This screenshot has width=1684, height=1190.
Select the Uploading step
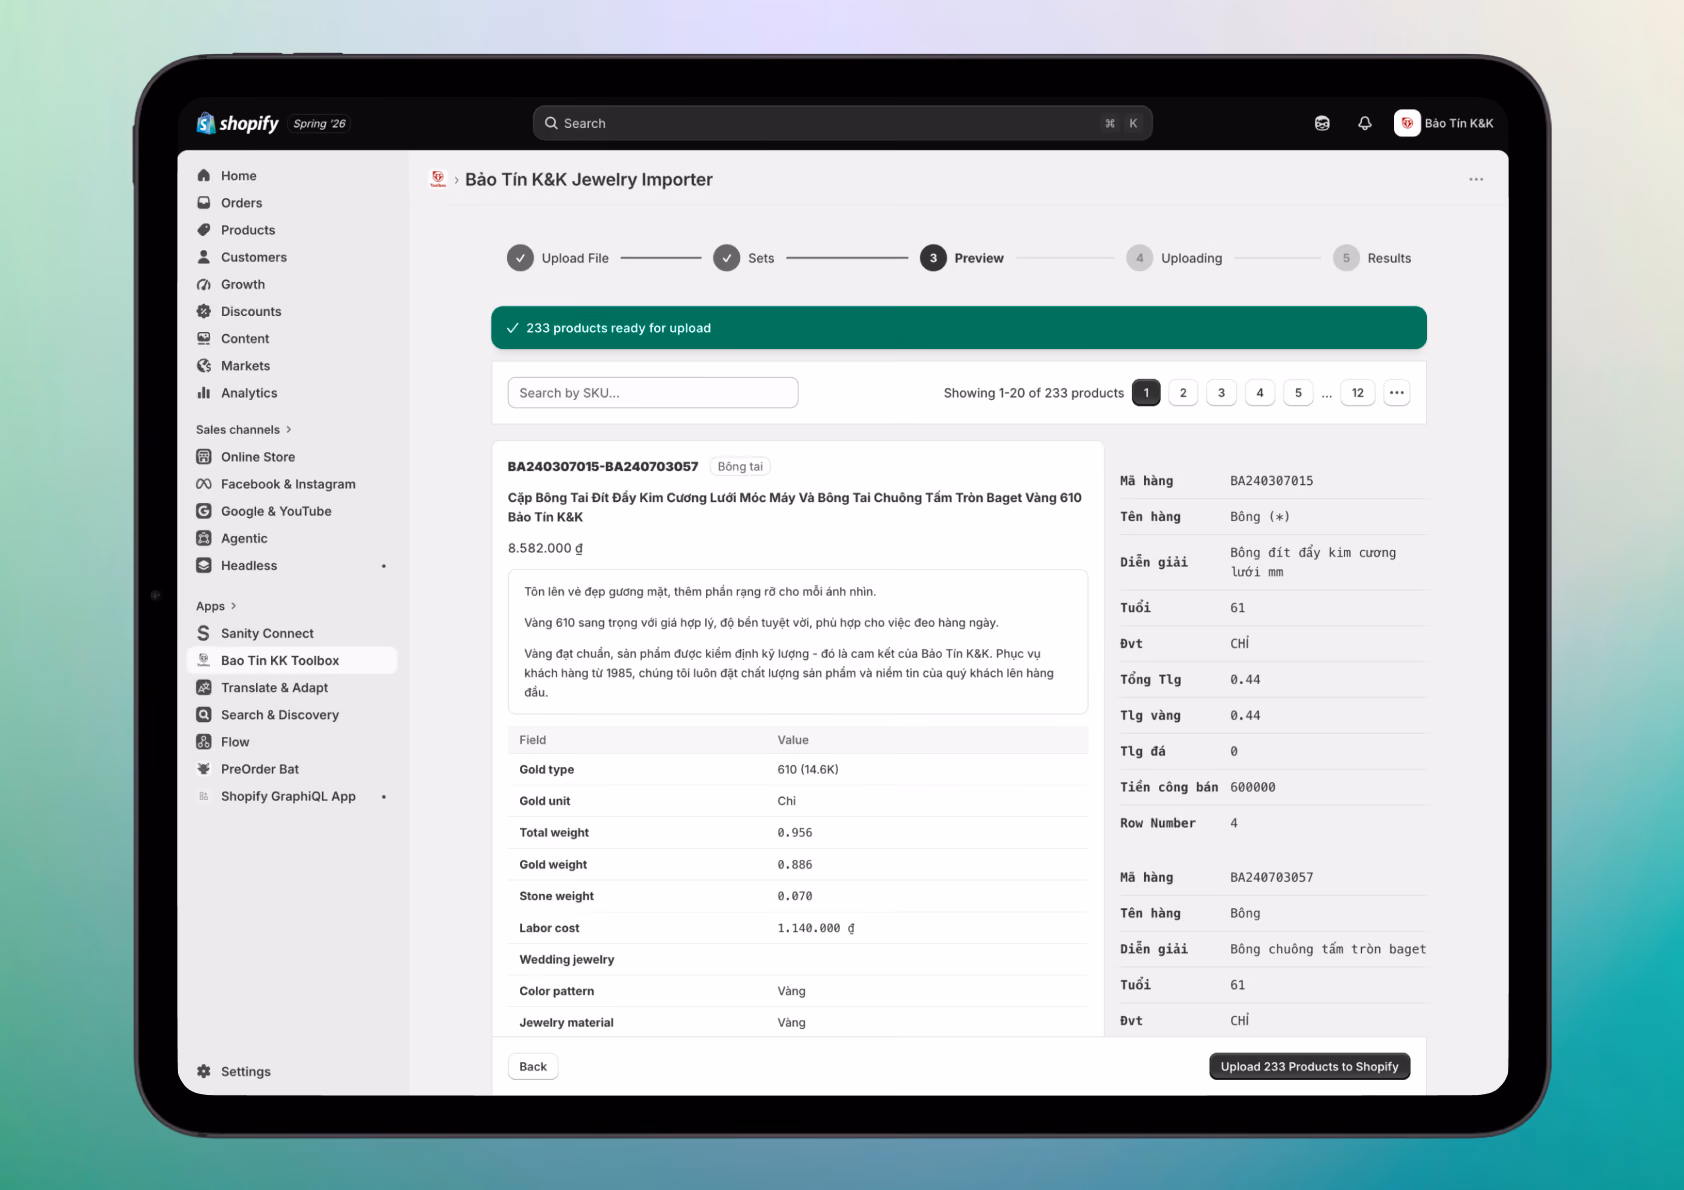point(1175,258)
